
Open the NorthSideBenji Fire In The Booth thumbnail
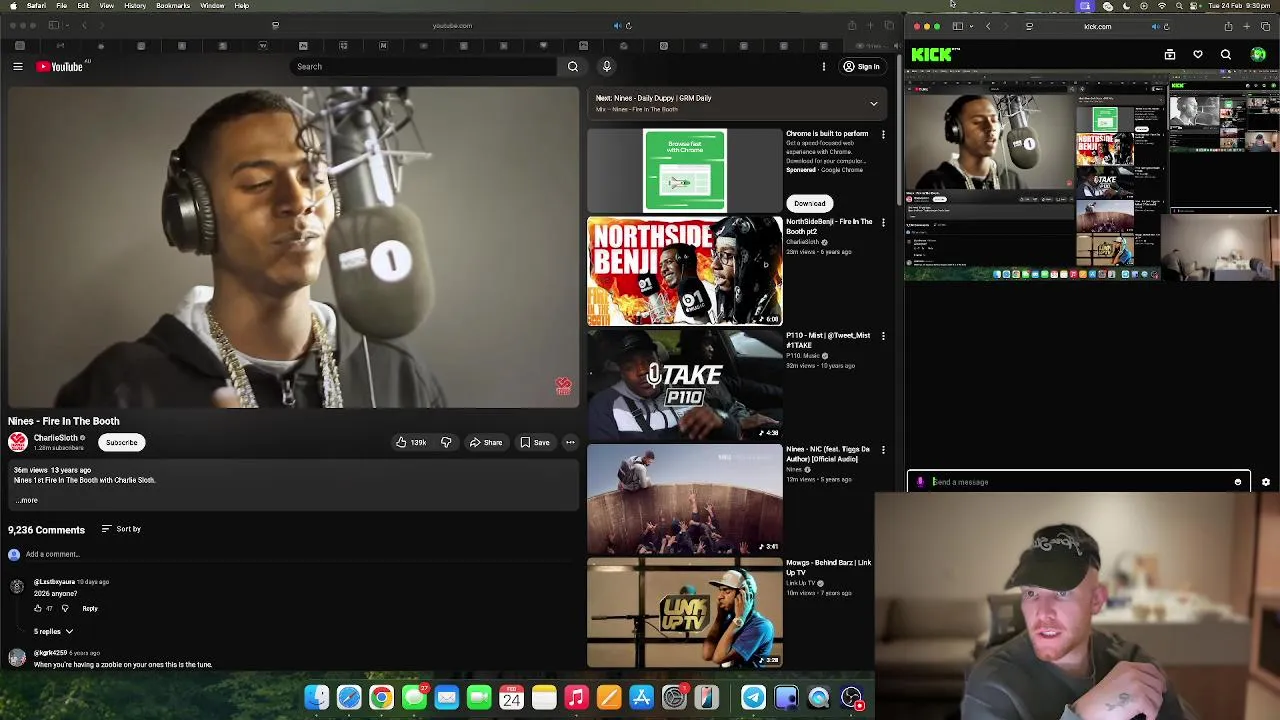pos(685,271)
